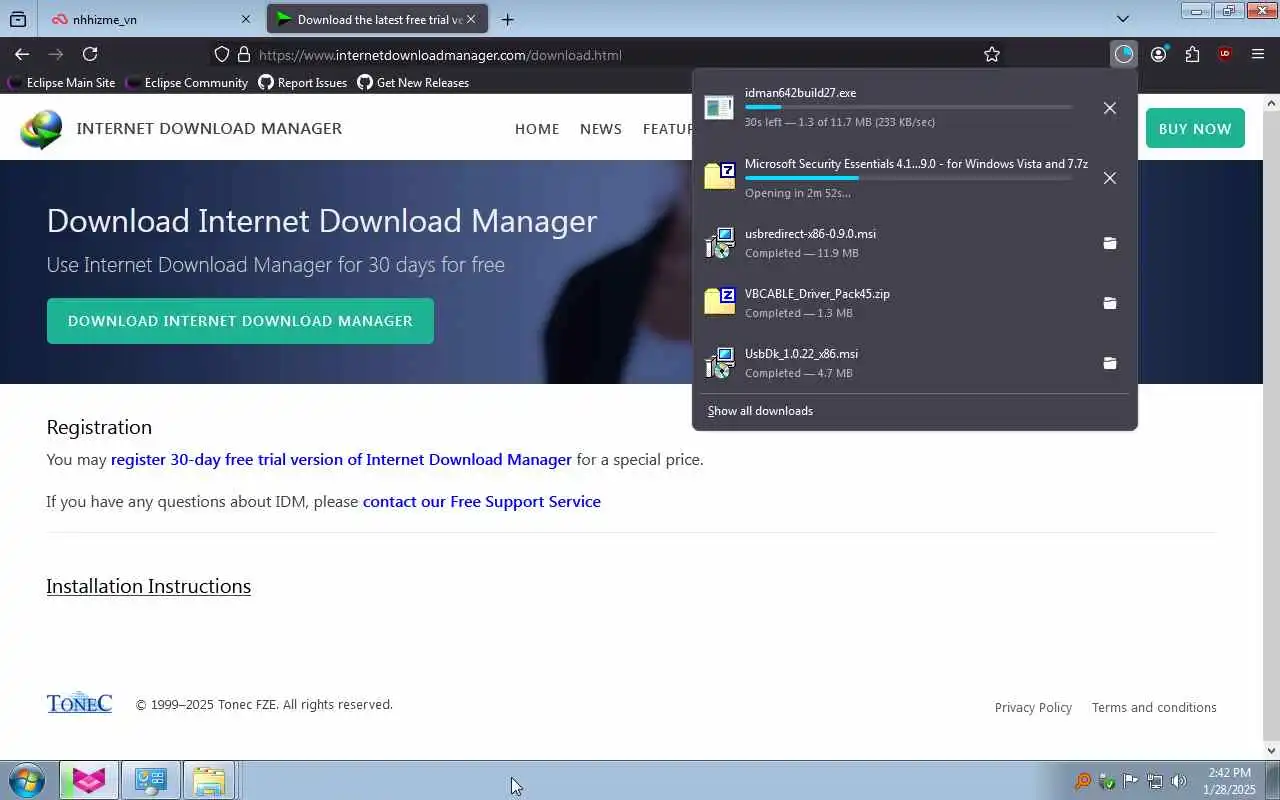Bookmark this page with the star
The height and width of the screenshot is (800, 1280).
click(x=991, y=54)
